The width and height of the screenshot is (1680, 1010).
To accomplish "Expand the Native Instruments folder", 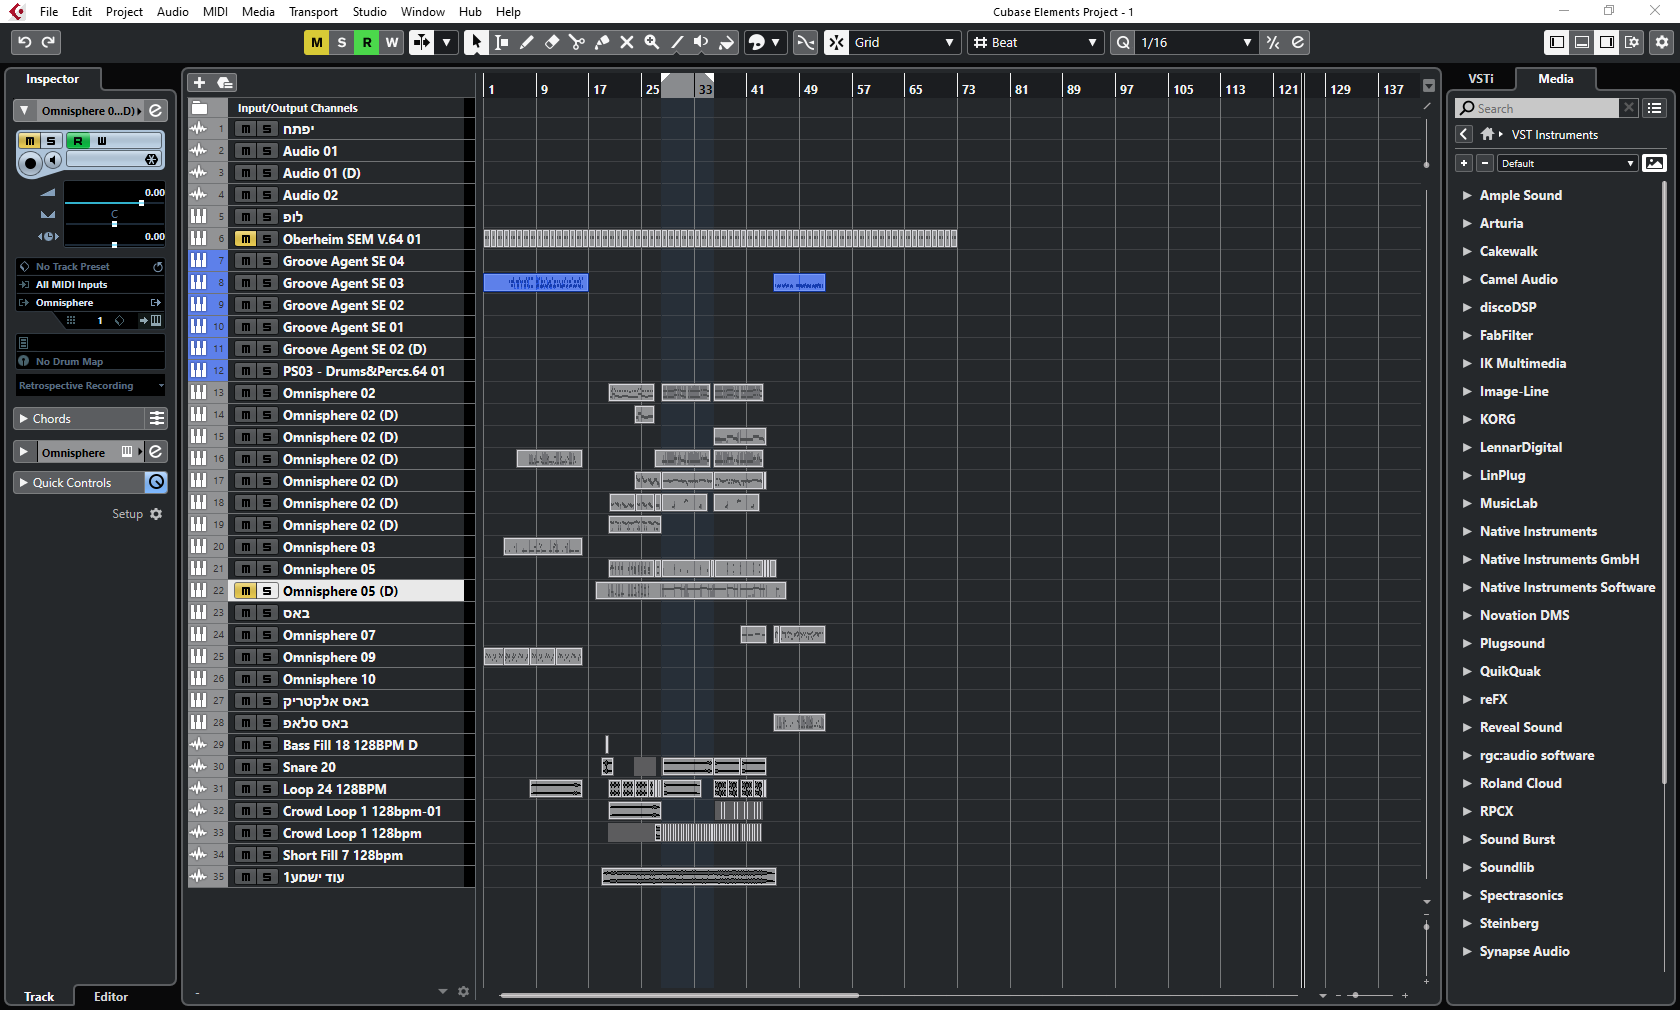I will point(1467,531).
